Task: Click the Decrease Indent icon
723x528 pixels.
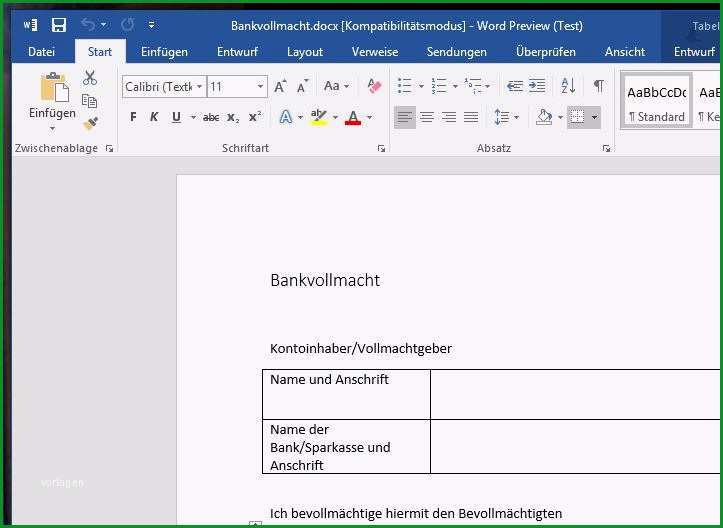Action: (515, 86)
